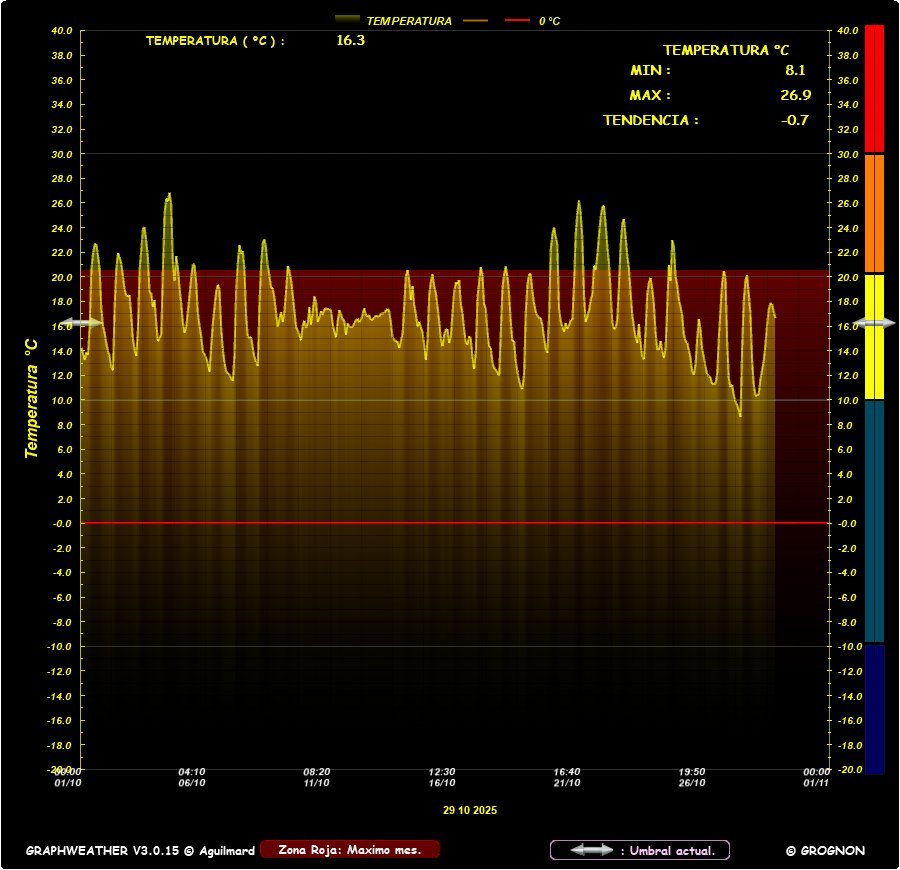
Task: Click the orange segment of the color scale
Action: [x=874, y=213]
